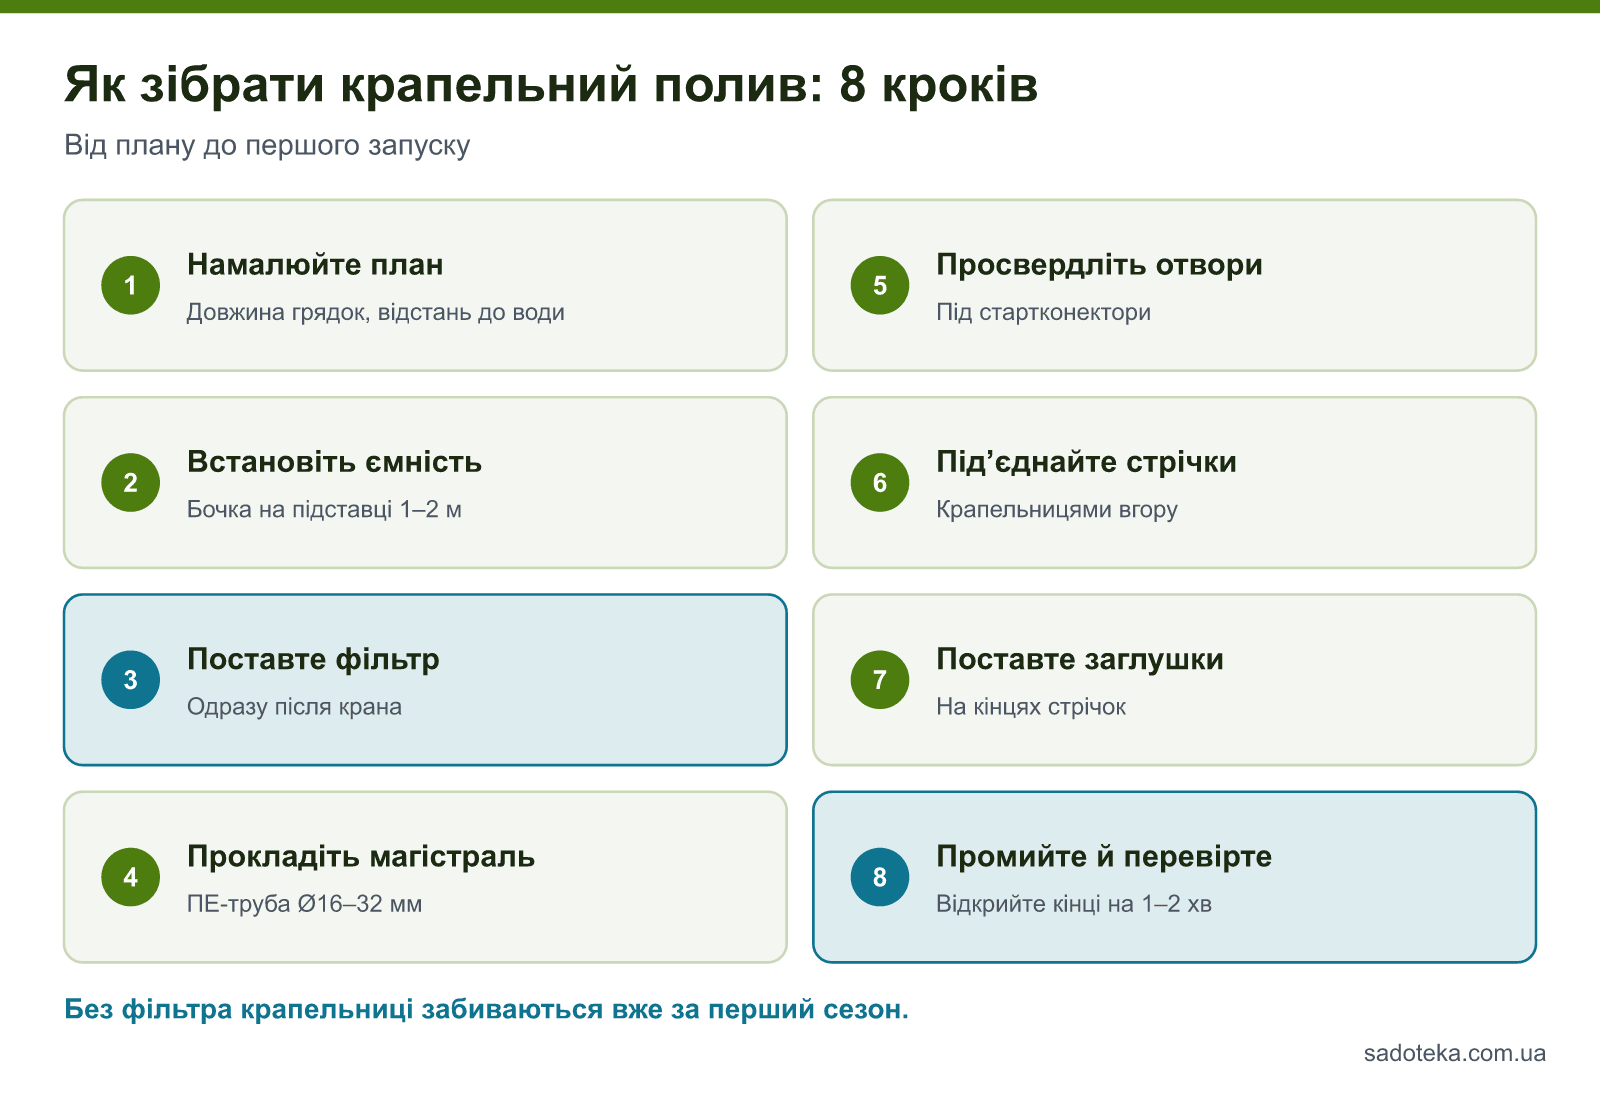Screen dimensions: 1600x1093
Task: Click the text 'Одразу після крана'
Action: point(294,707)
